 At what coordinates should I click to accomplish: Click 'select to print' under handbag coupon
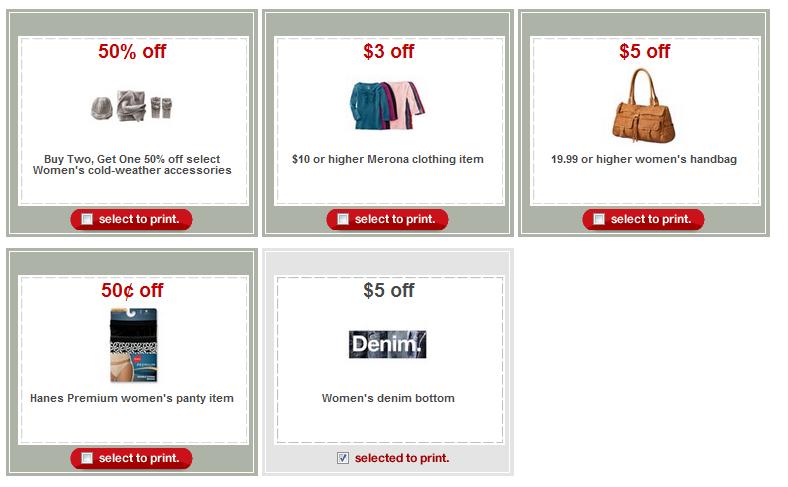[x=651, y=219]
